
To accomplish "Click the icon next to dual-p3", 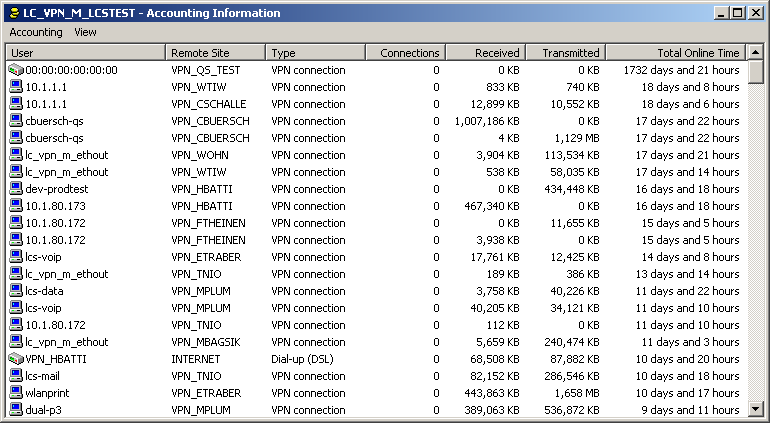I will point(15,410).
